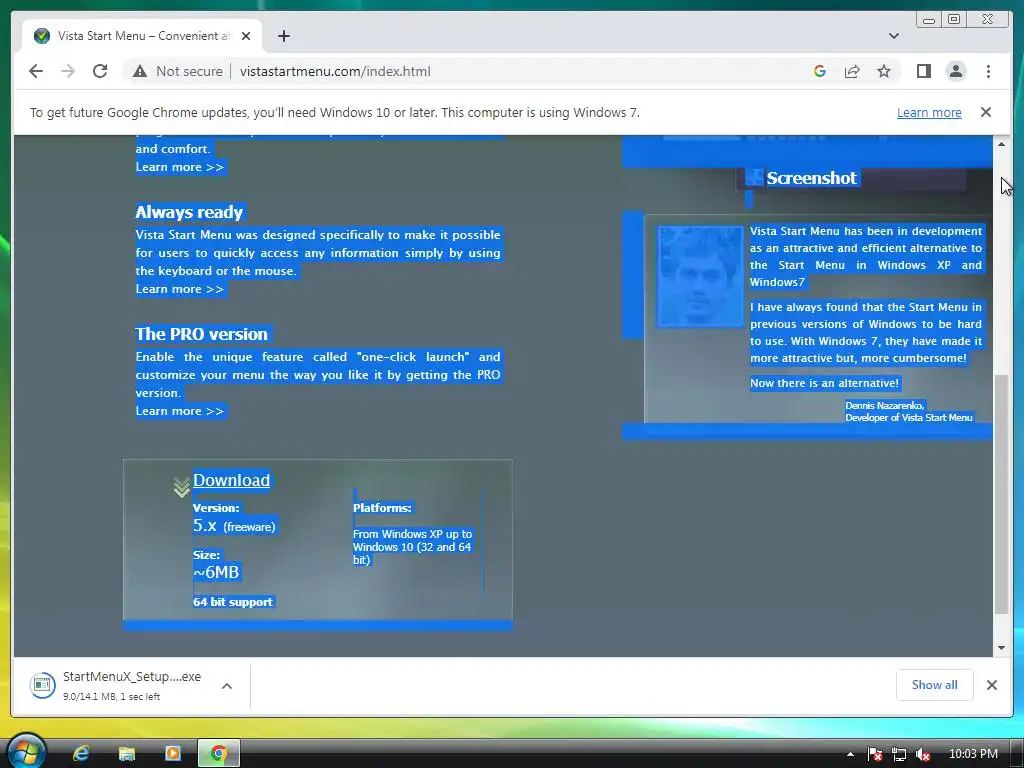The image size is (1024, 768).
Task: Open Windows Media Player from taskbar
Action: [x=173, y=754]
